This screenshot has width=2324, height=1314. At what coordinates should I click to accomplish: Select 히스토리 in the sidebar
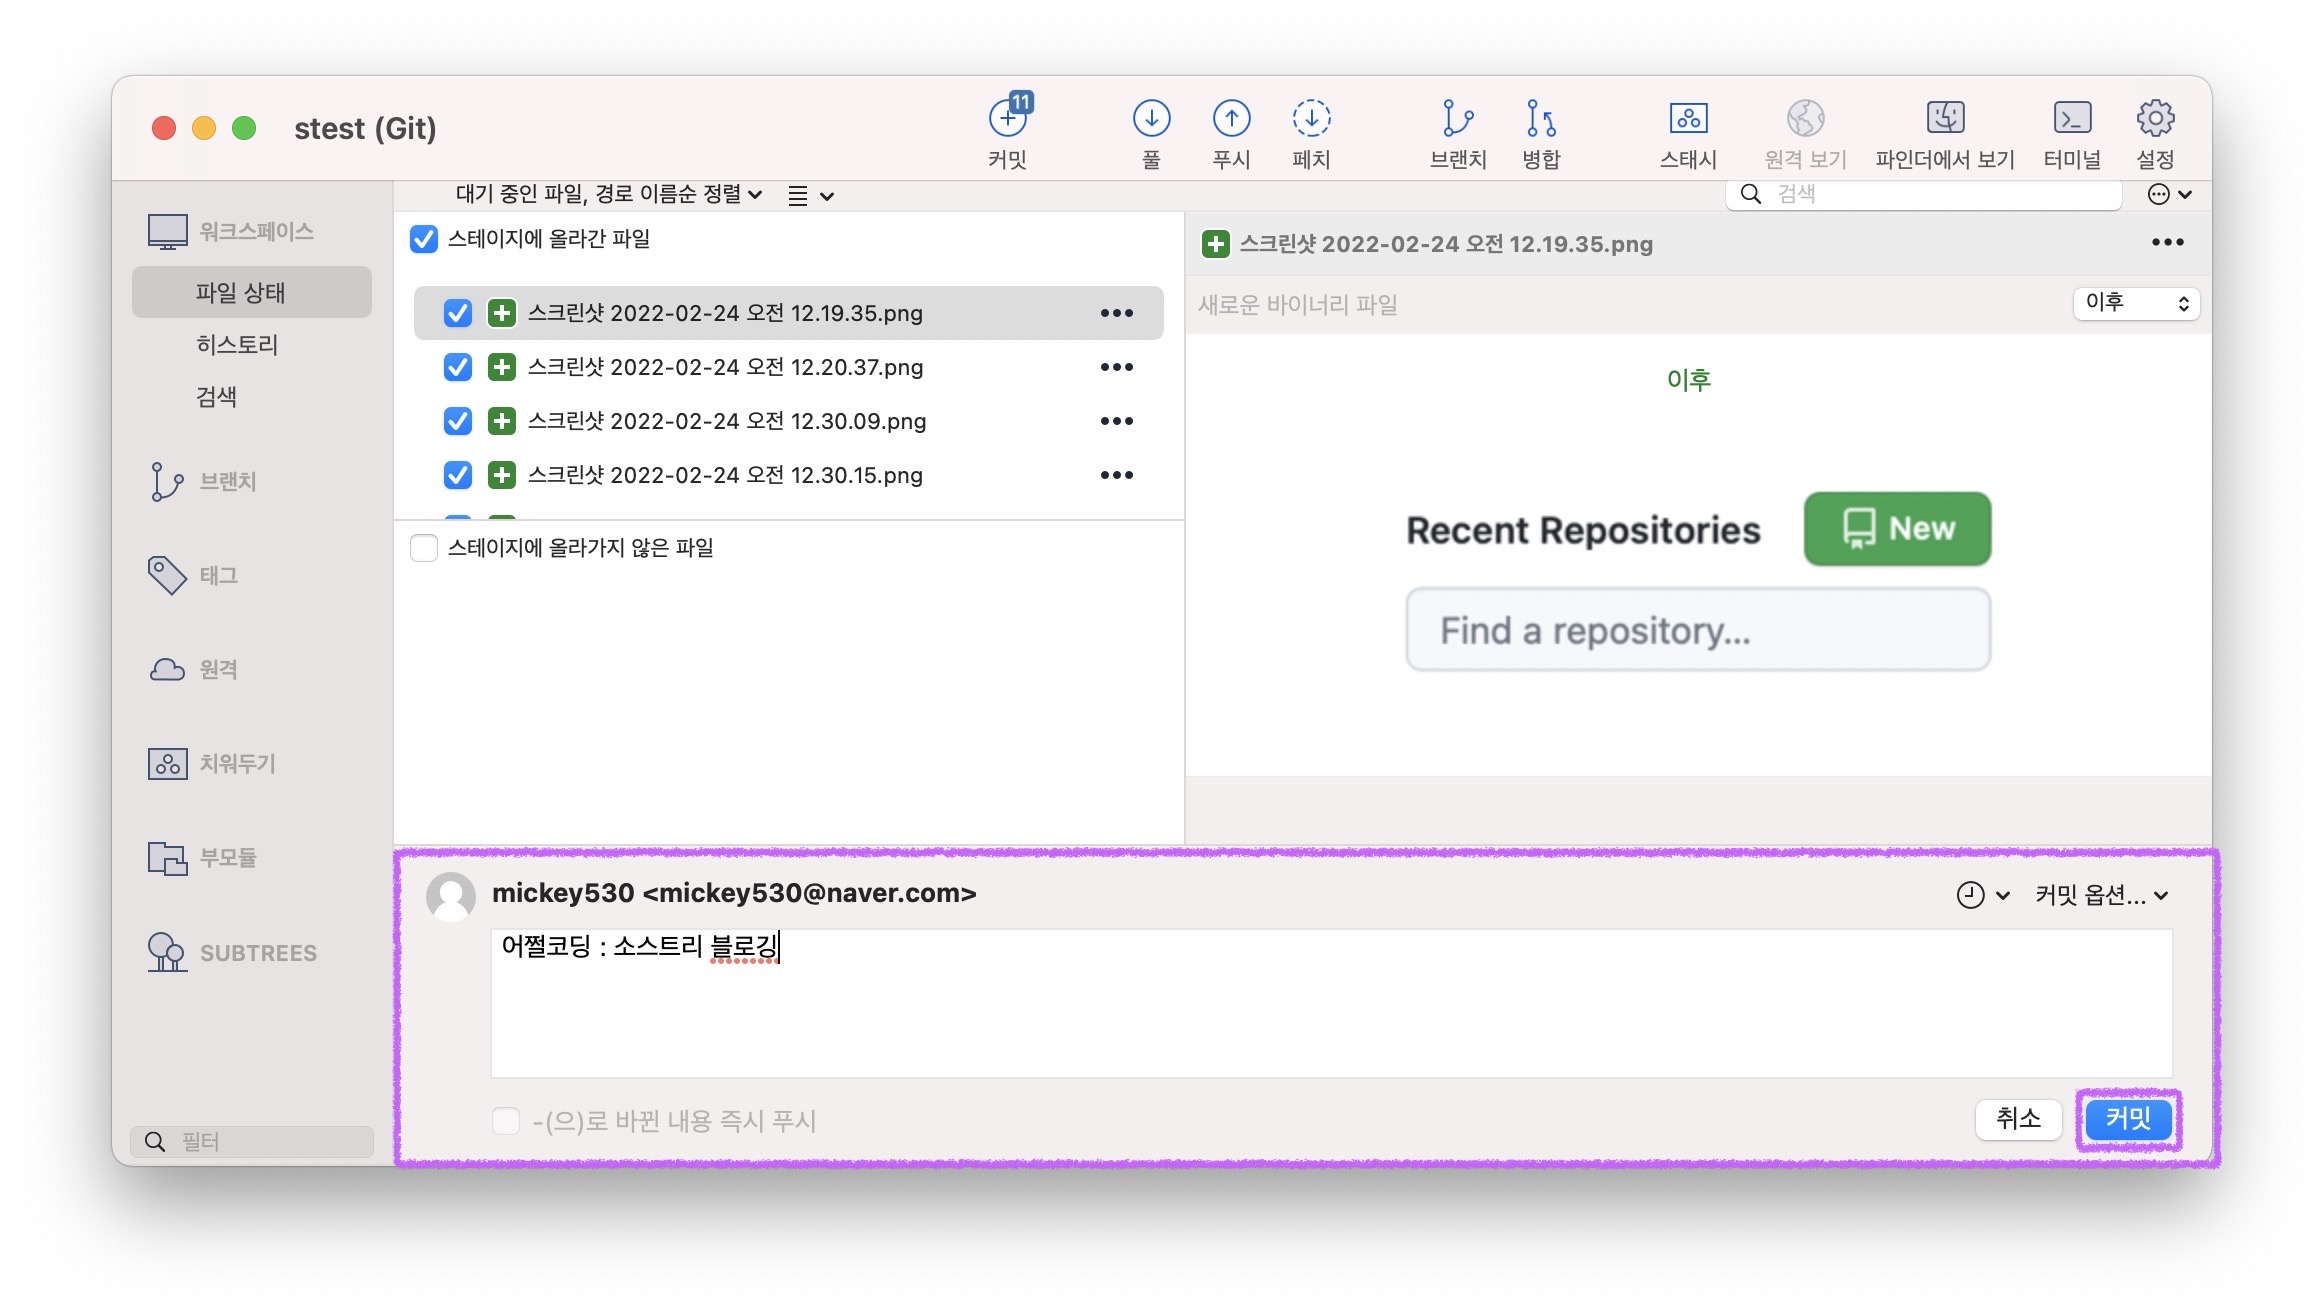click(237, 345)
